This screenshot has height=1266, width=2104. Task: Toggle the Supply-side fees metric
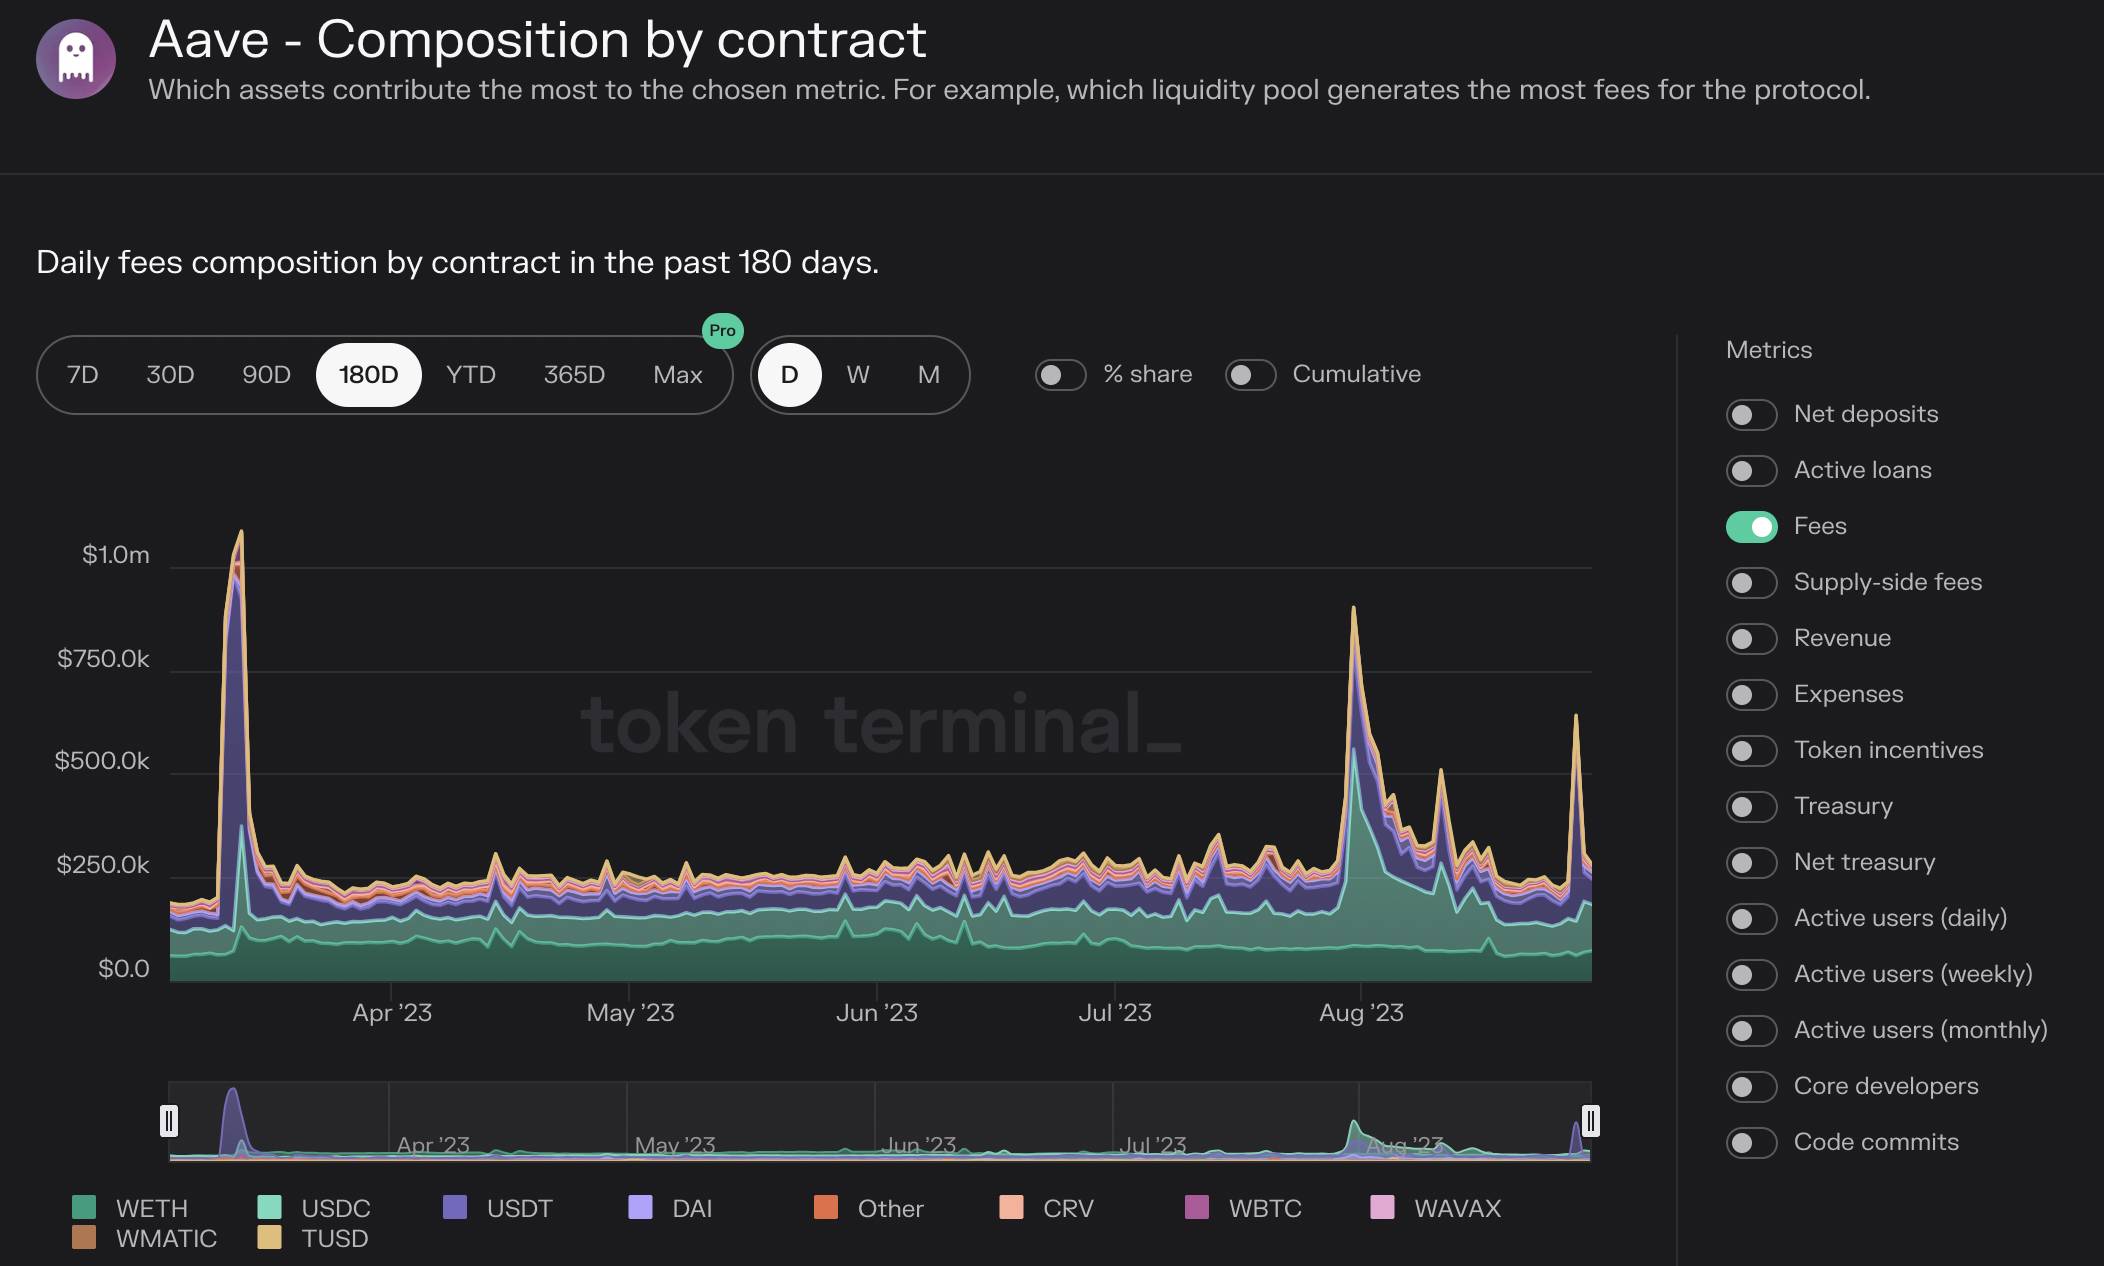1751,583
